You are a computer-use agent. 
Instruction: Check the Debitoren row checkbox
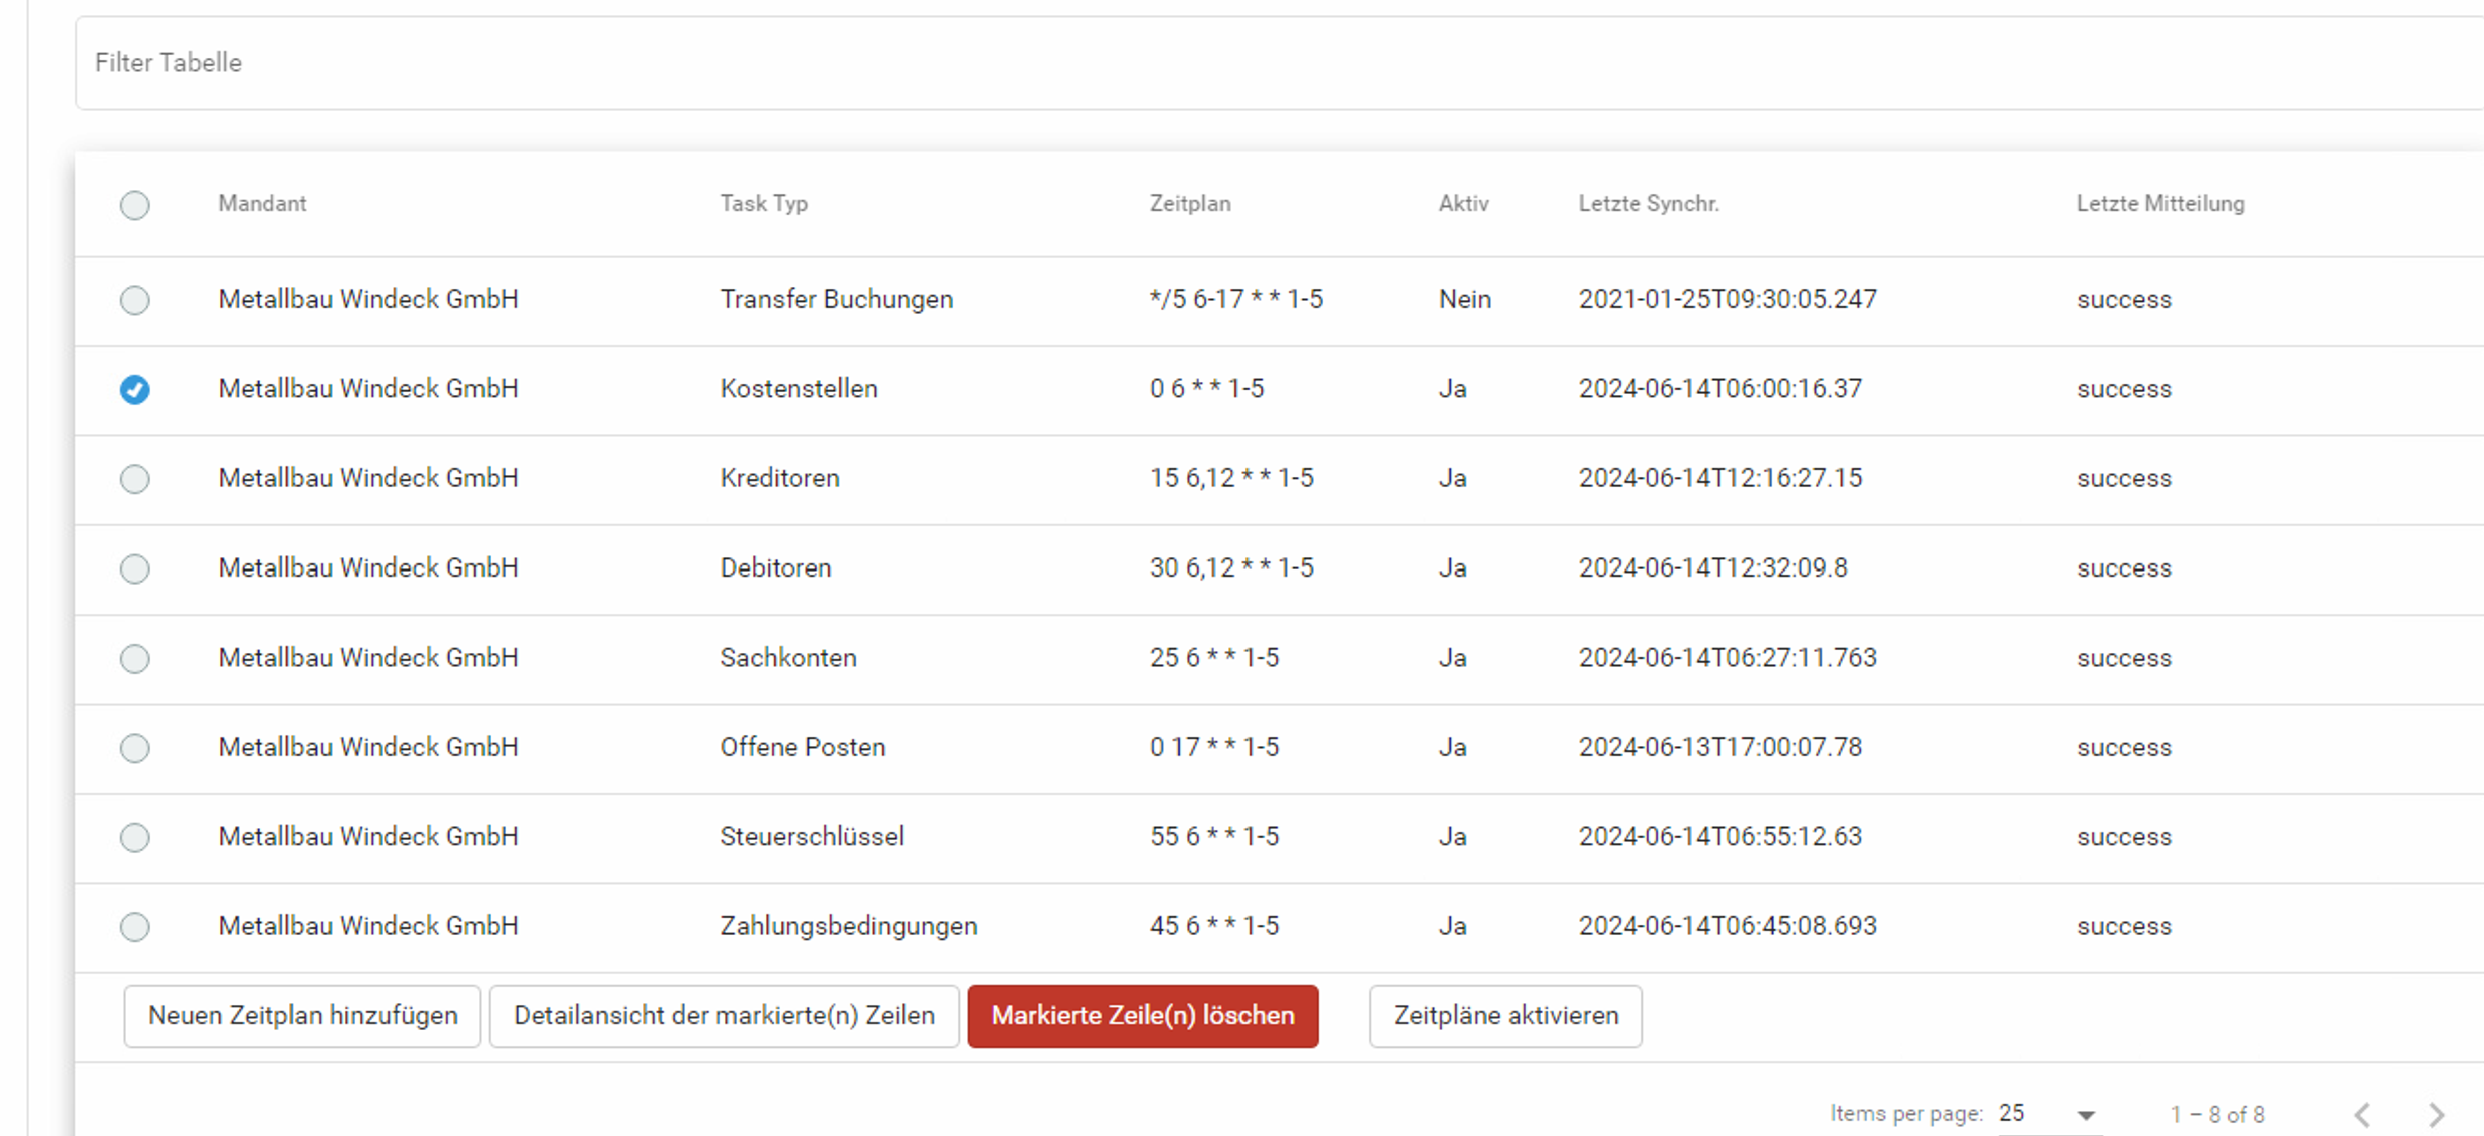click(x=134, y=569)
